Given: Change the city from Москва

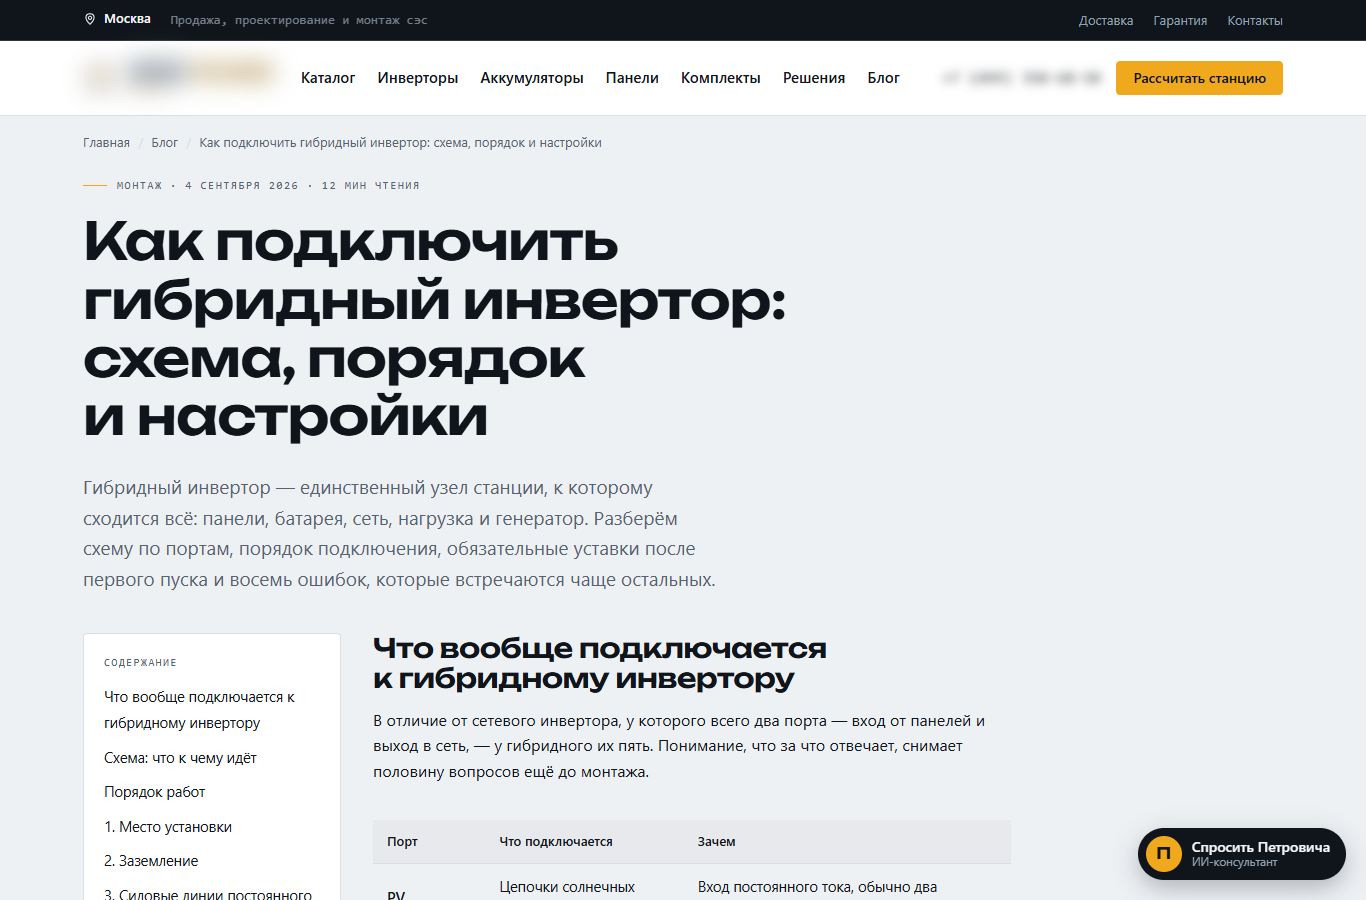Looking at the screenshot, I should tap(127, 19).
